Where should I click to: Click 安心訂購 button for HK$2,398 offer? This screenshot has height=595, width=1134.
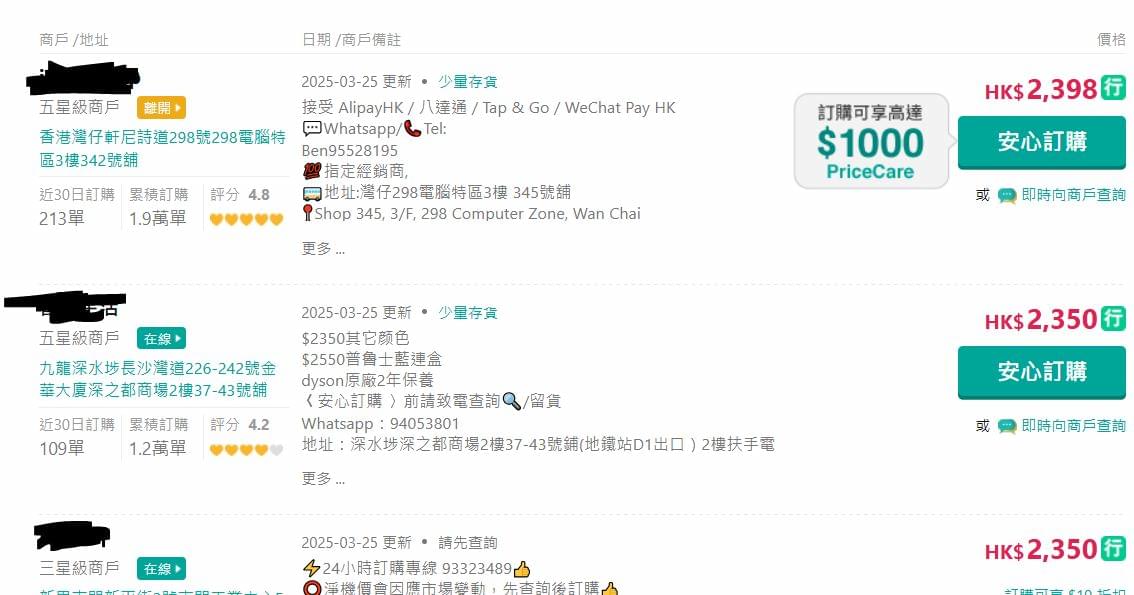1041,142
